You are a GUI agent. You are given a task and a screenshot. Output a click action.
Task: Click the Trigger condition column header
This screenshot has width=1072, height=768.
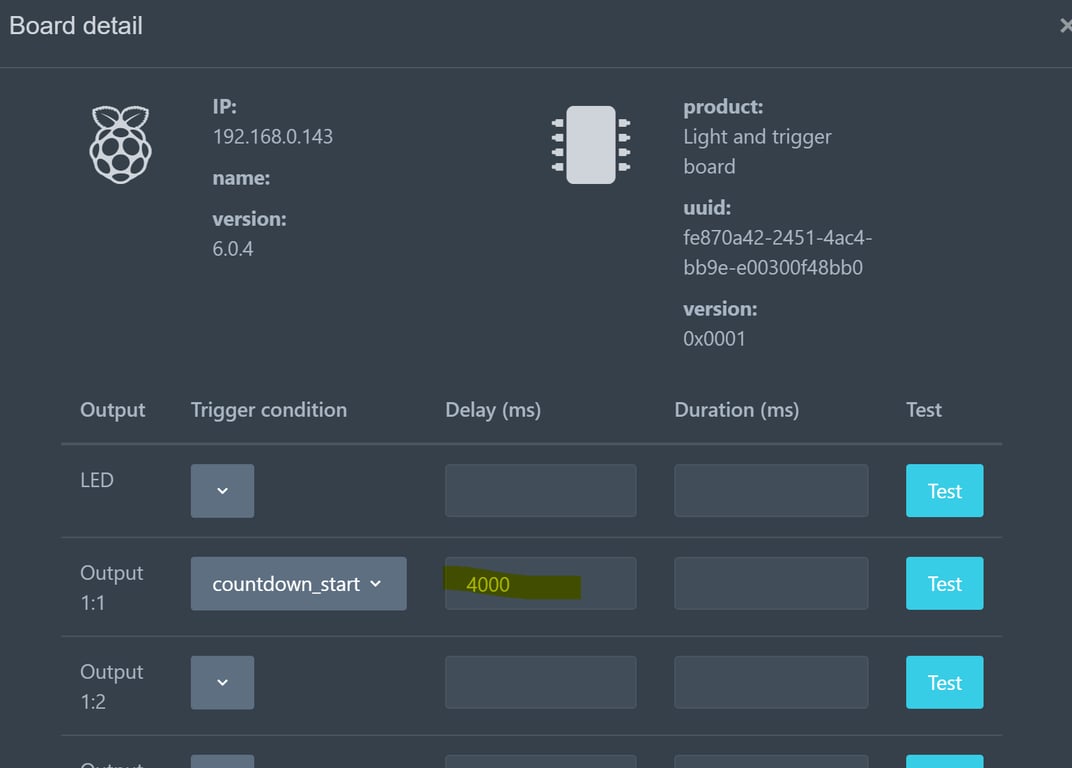(269, 410)
